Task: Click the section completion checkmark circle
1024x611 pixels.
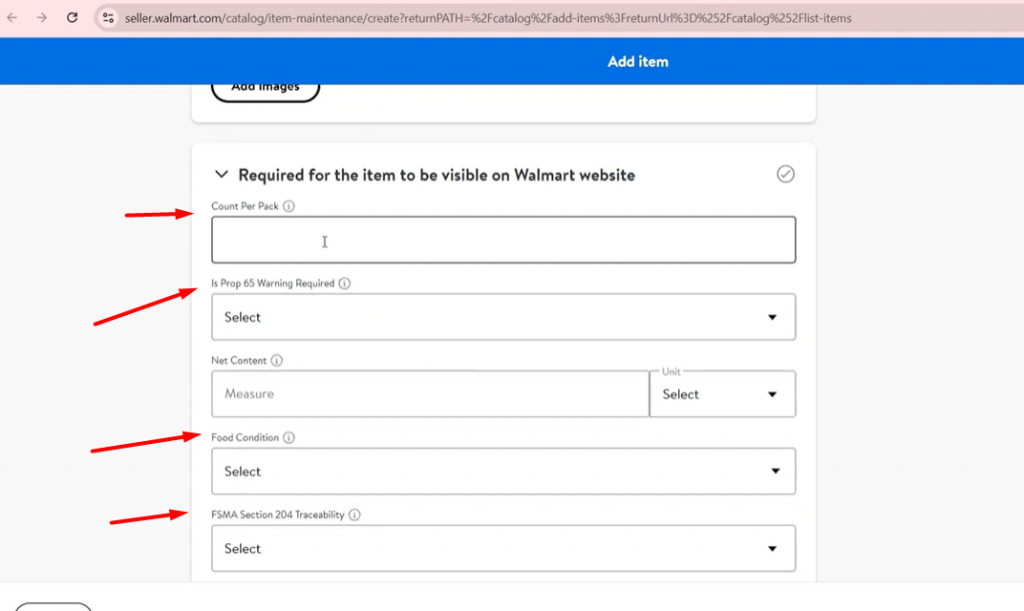Action: pyautogui.click(x=786, y=175)
